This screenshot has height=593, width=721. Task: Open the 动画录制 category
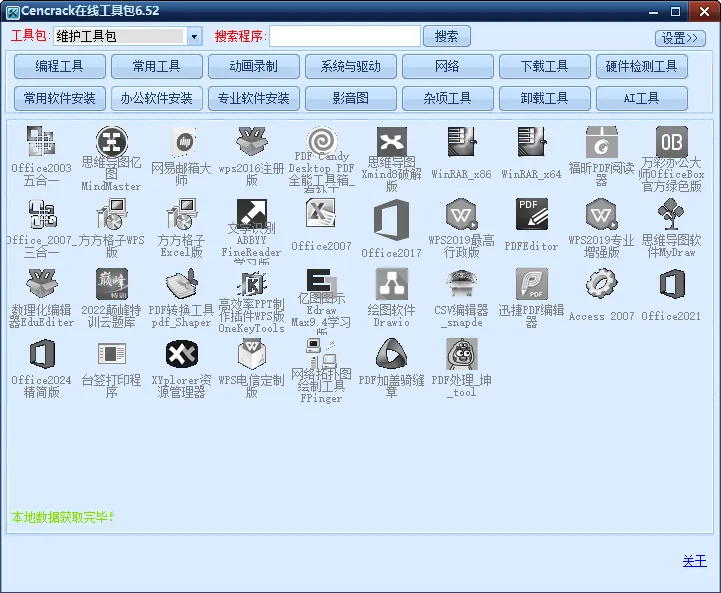pos(254,67)
